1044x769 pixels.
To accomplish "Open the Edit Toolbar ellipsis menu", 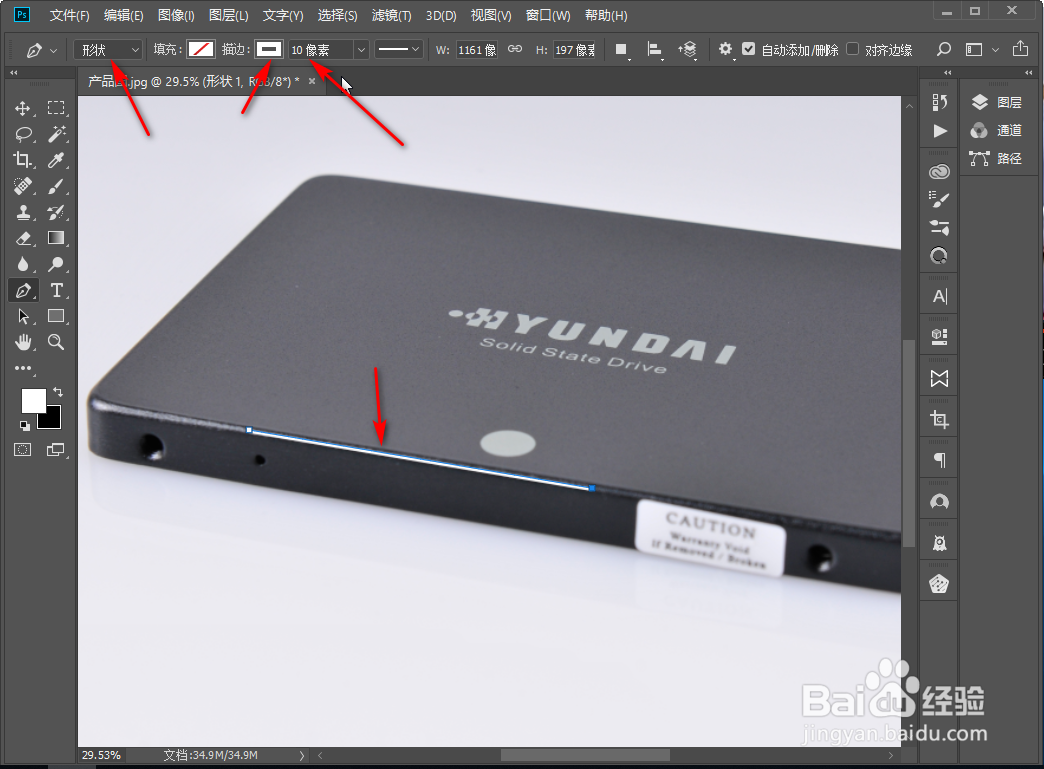I will coord(23,368).
